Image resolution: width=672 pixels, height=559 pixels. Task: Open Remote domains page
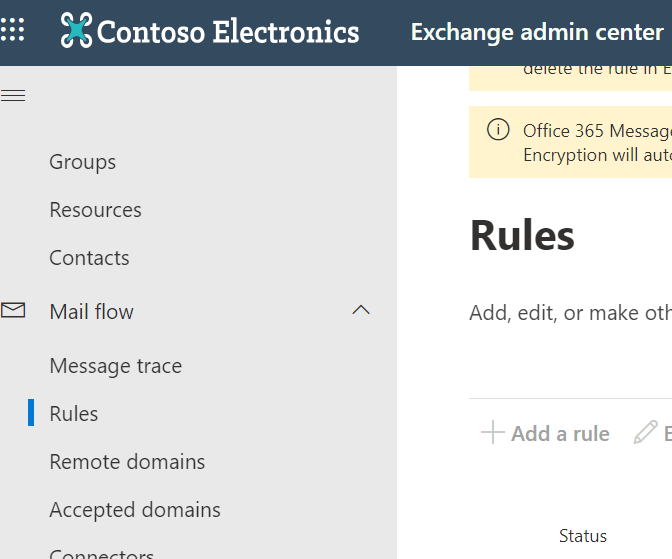127,462
